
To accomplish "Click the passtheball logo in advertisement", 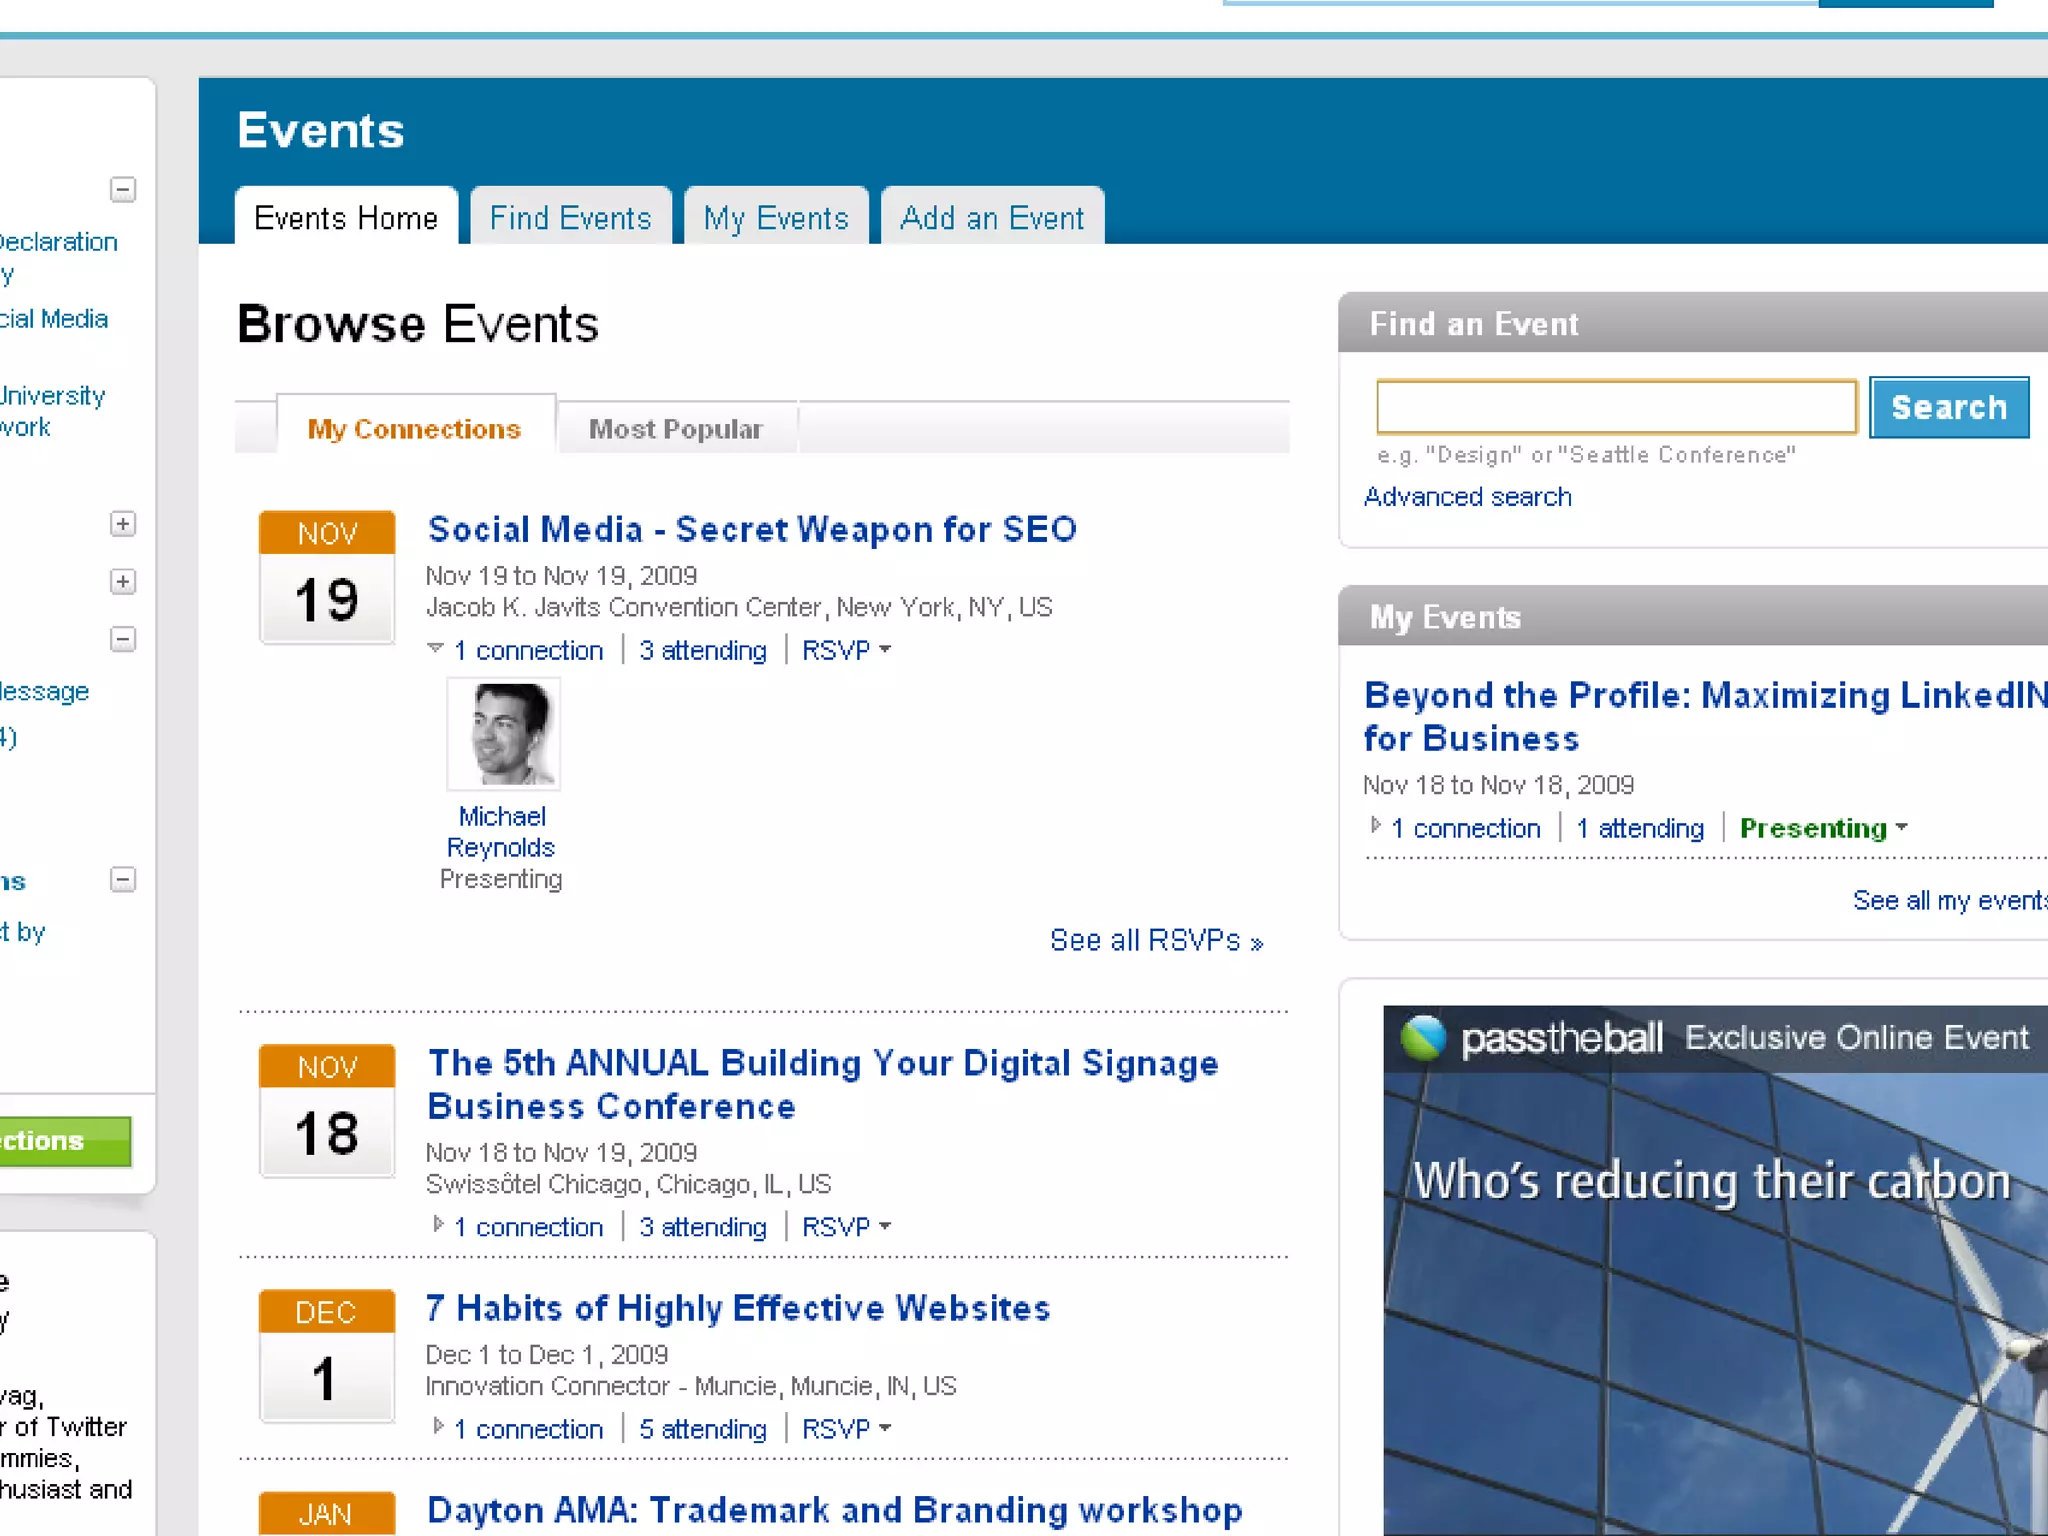I will click(x=1532, y=1038).
